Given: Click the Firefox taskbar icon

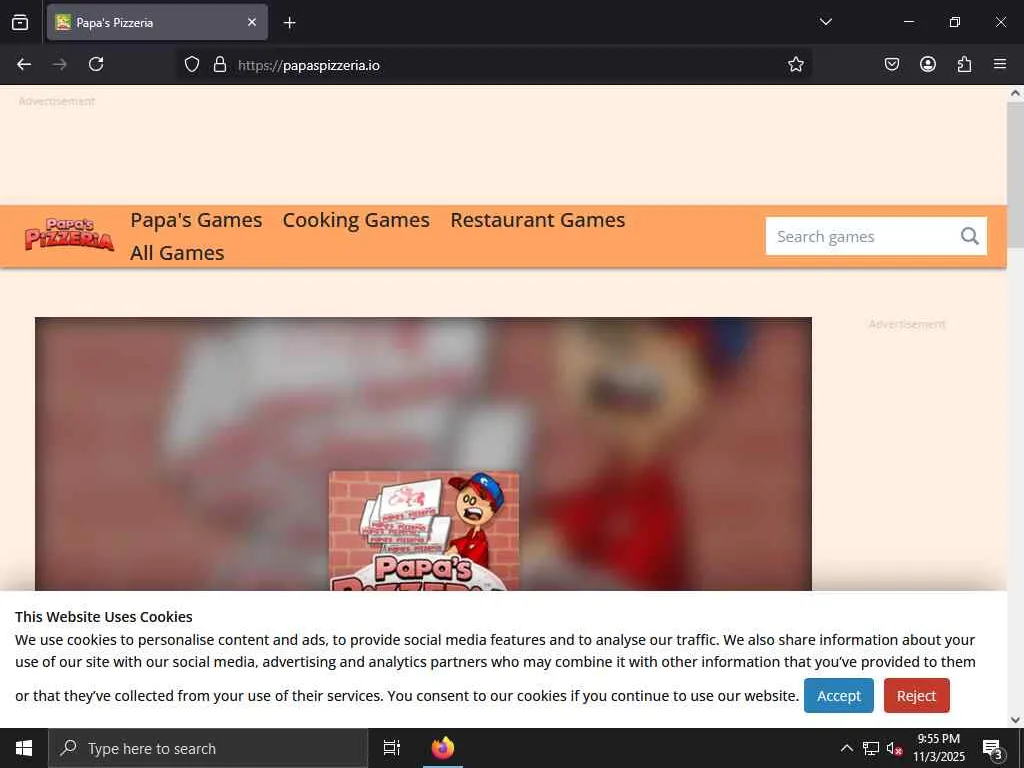Looking at the screenshot, I should pyautogui.click(x=443, y=748).
